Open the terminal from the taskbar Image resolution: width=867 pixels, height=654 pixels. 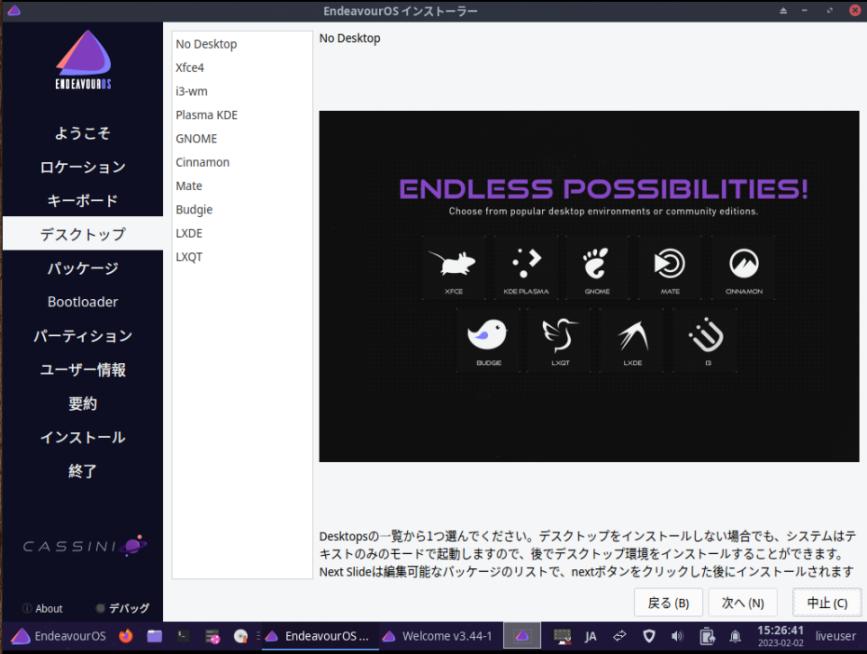[183, 636]
